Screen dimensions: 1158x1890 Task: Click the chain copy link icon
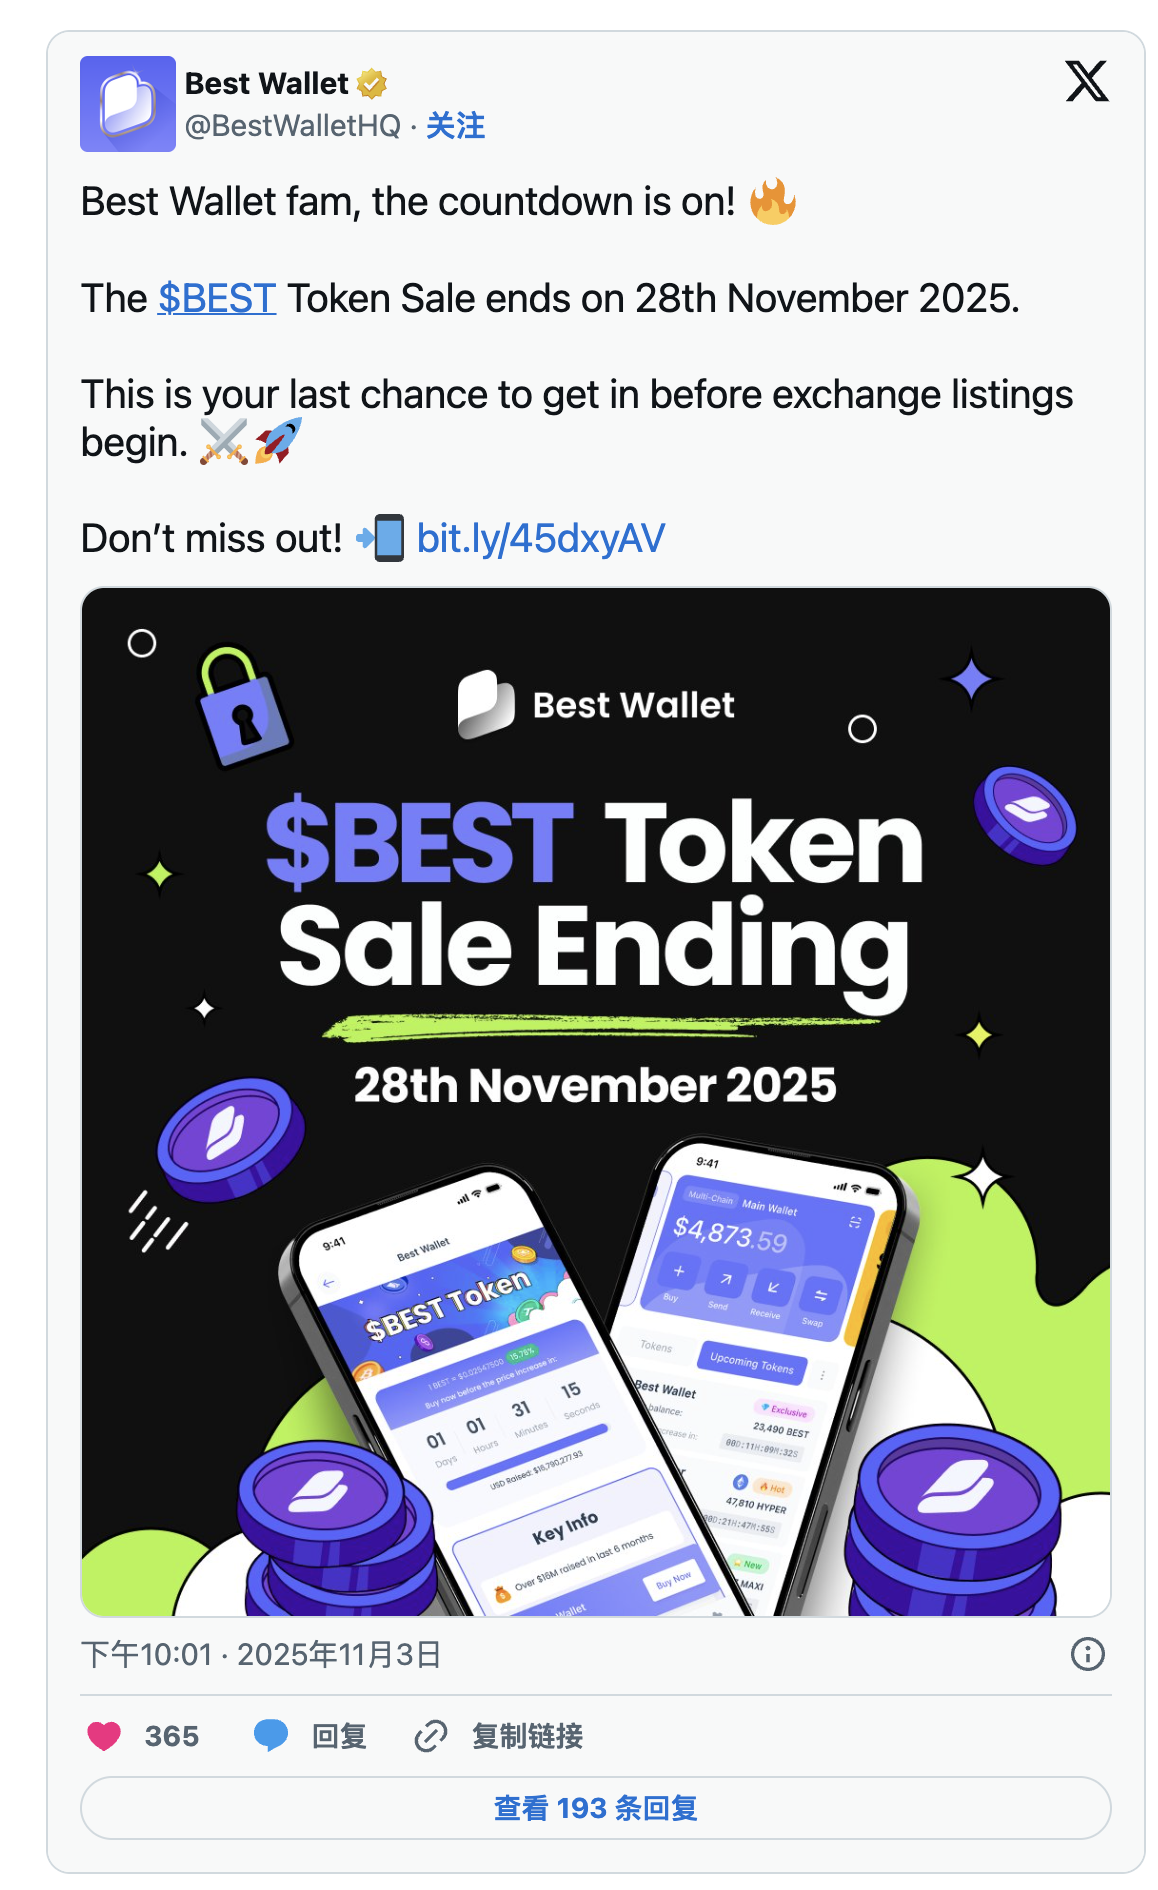pos(430,1736)
